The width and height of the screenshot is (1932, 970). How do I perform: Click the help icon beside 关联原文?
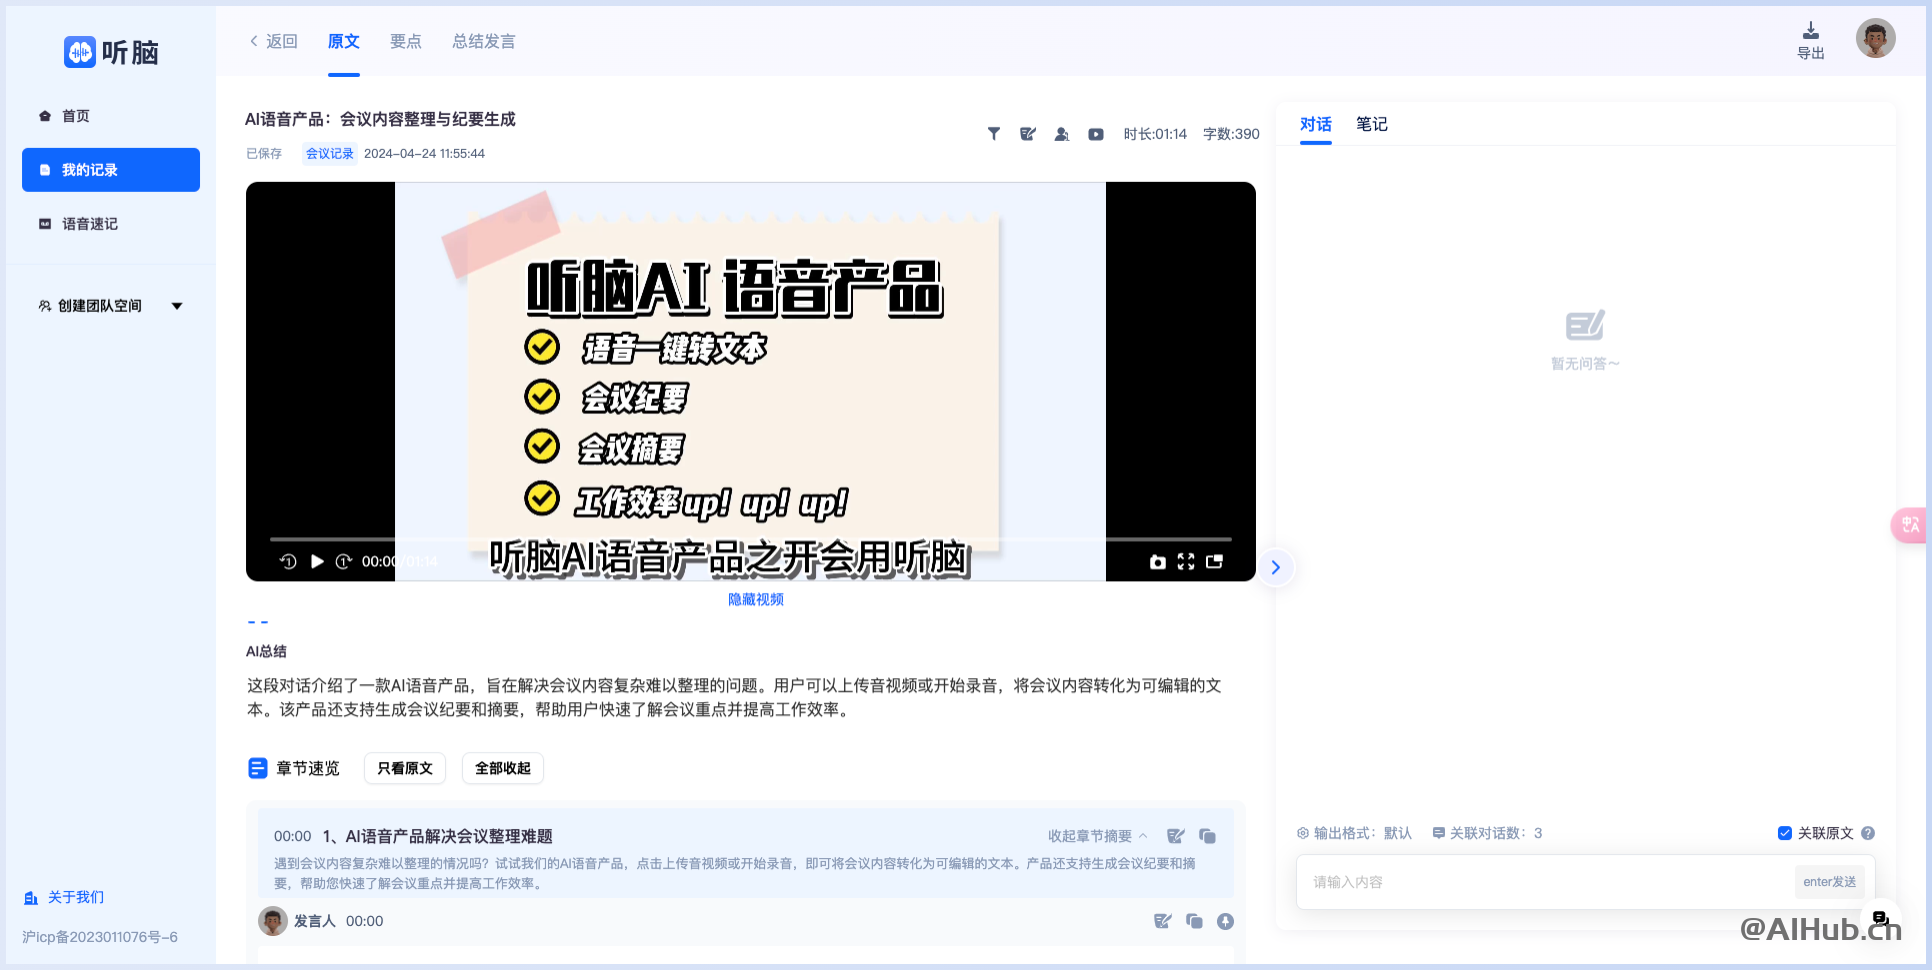[x=1868, y=833]
